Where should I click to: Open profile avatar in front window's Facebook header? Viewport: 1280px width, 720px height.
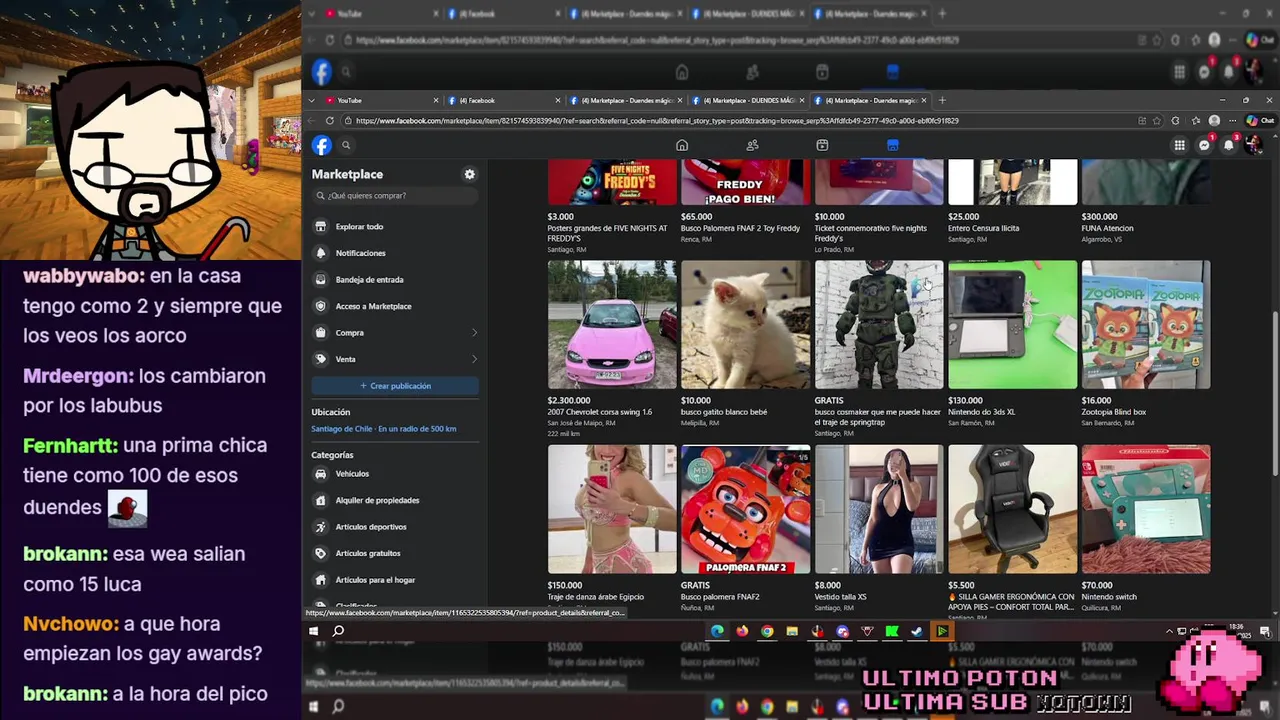pos(1254,146)
